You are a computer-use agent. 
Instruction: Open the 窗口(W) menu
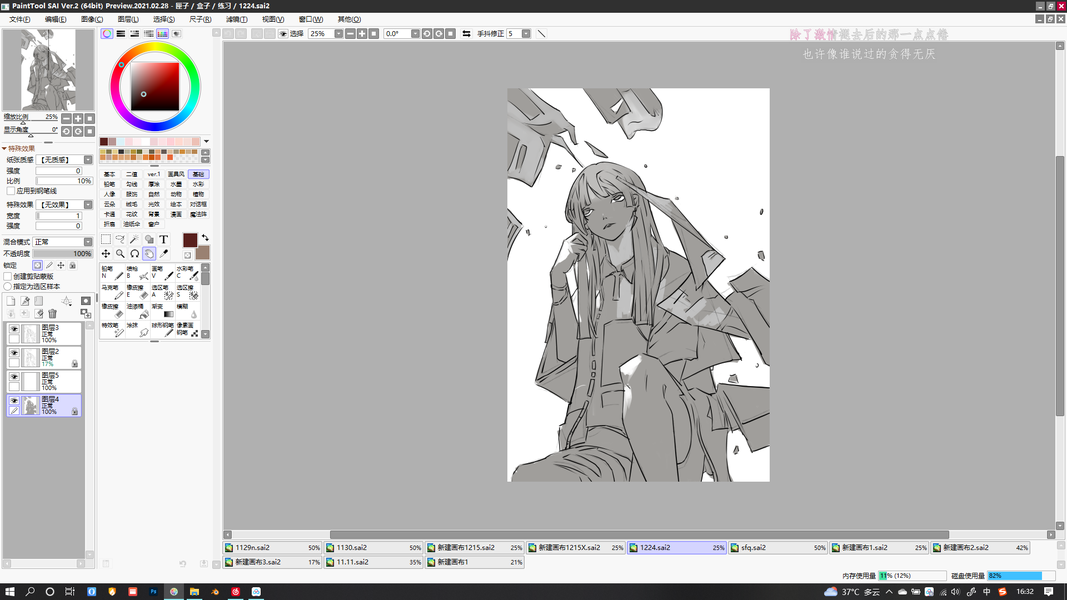[x=310, y=19]
